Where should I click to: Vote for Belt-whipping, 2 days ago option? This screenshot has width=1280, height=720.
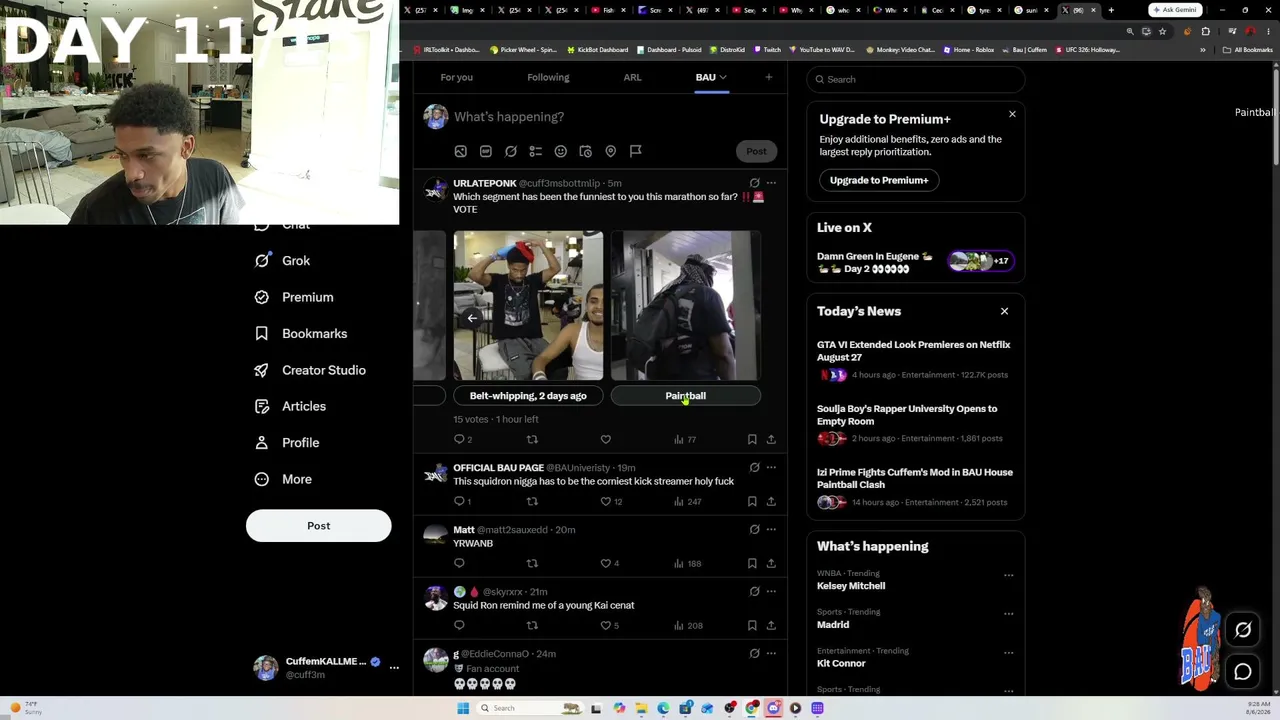click(x=528, y=396)
